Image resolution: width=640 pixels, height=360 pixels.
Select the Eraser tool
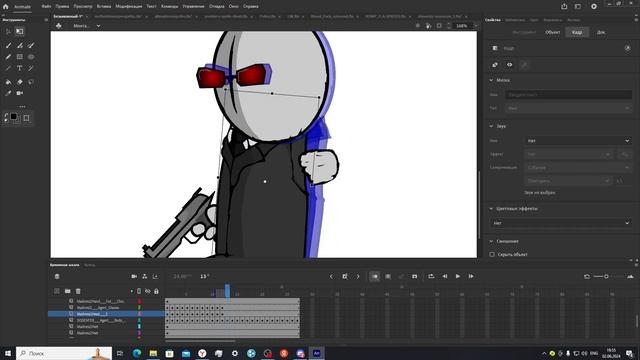pos(20,82)
